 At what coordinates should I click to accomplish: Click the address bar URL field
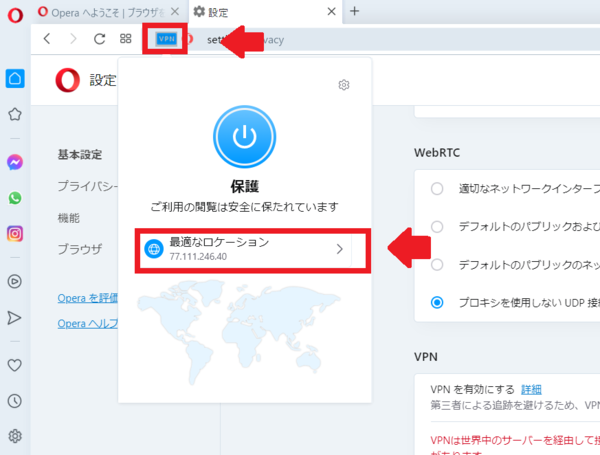click(x=390, y=40)
